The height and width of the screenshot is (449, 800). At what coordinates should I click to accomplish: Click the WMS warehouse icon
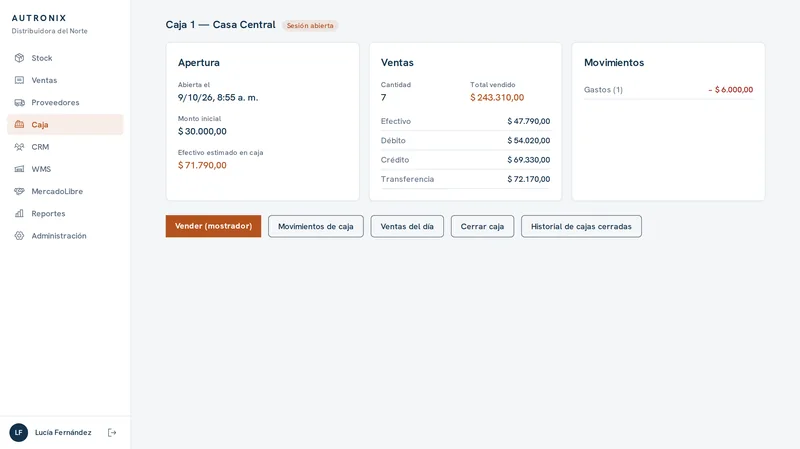[x=19, y=169]
